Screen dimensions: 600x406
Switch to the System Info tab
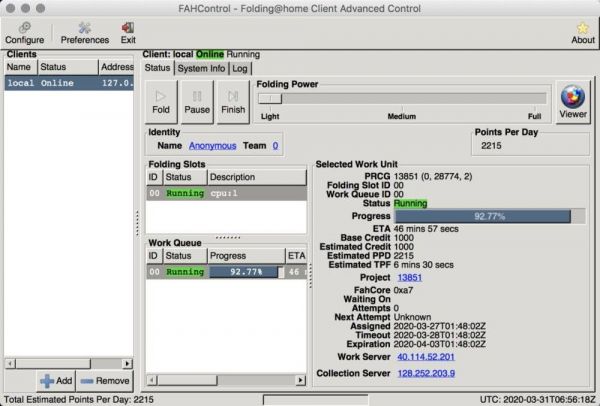coord(201,68)
